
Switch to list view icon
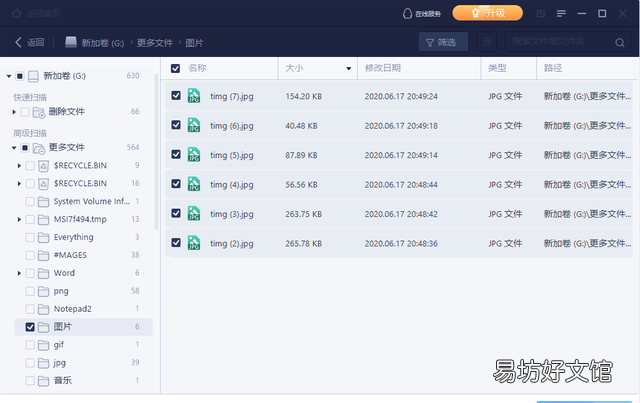(487, 42)
